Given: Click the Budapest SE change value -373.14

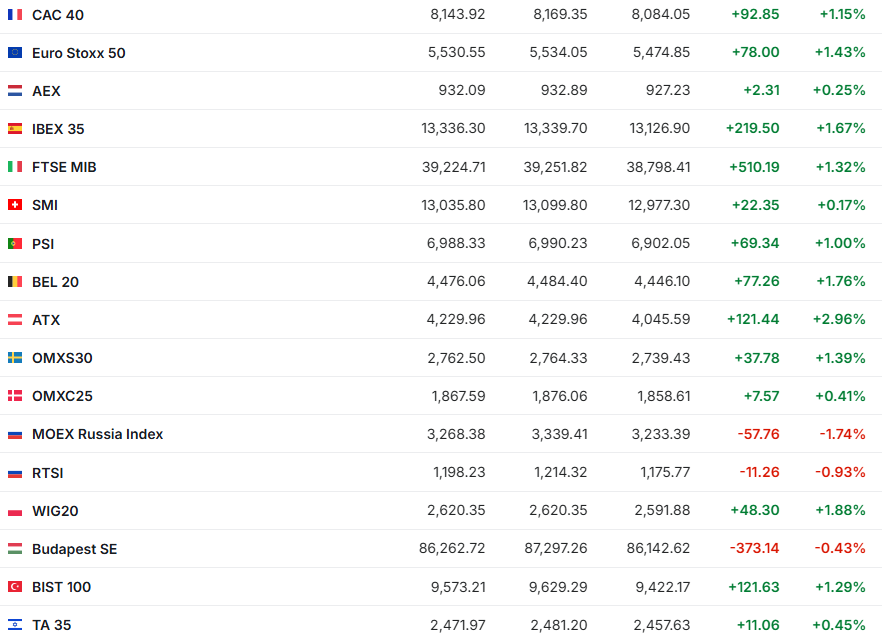Looking at the screenshot, I should [757, 549].
